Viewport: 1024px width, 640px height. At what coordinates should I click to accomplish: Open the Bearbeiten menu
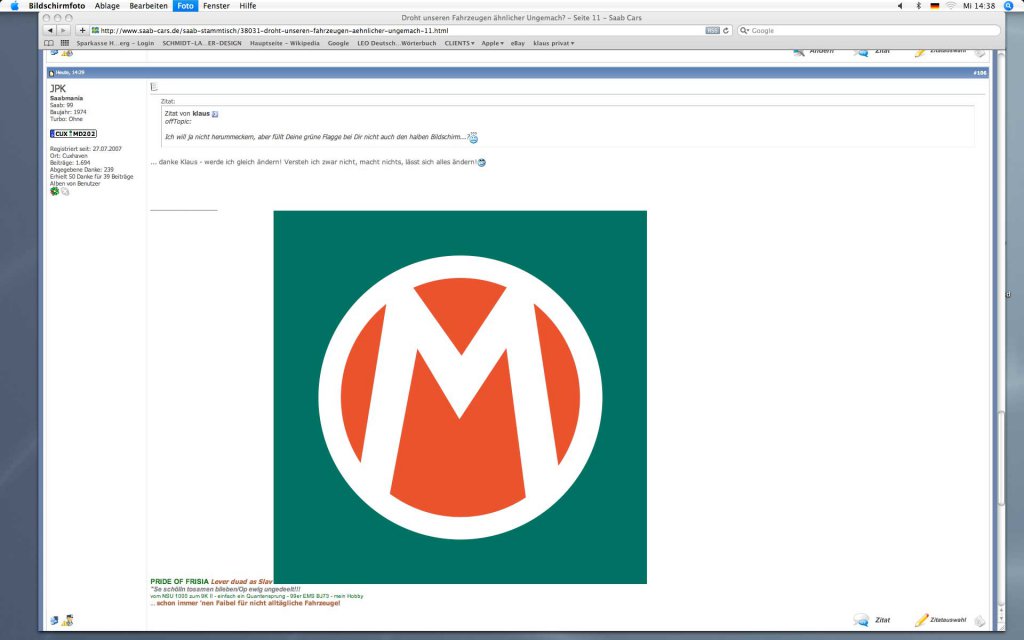coord(148,6)
